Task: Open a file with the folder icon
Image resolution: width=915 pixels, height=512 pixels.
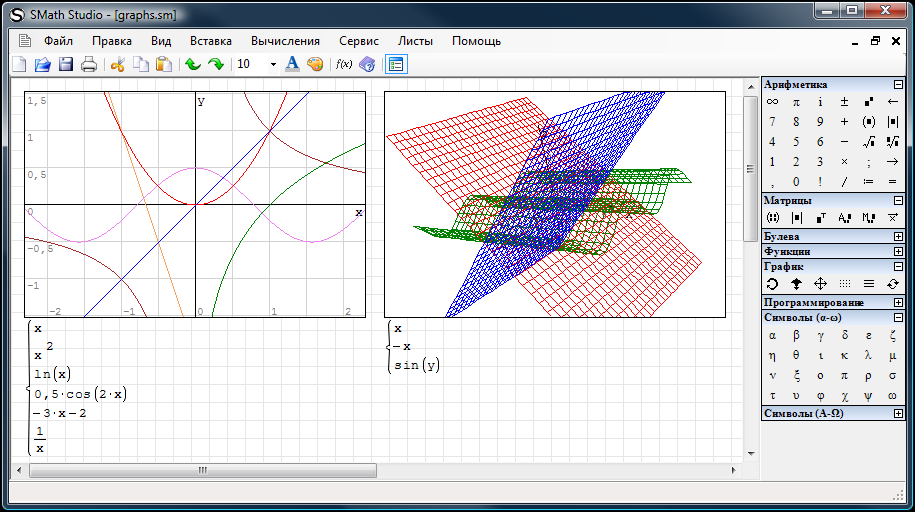Action: click(x=43, y=64)
